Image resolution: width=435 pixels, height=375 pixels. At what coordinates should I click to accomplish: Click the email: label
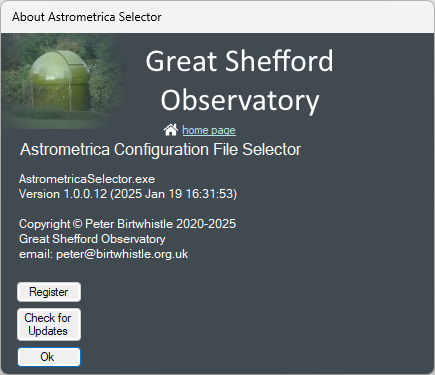click(x=36, y=254)
